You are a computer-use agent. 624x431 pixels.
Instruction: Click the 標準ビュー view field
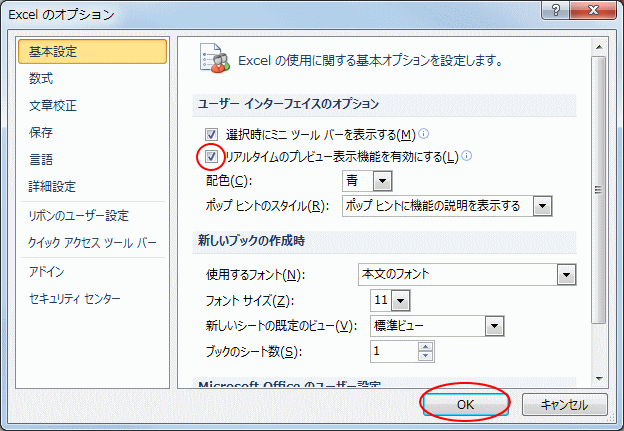click(428, 326)
